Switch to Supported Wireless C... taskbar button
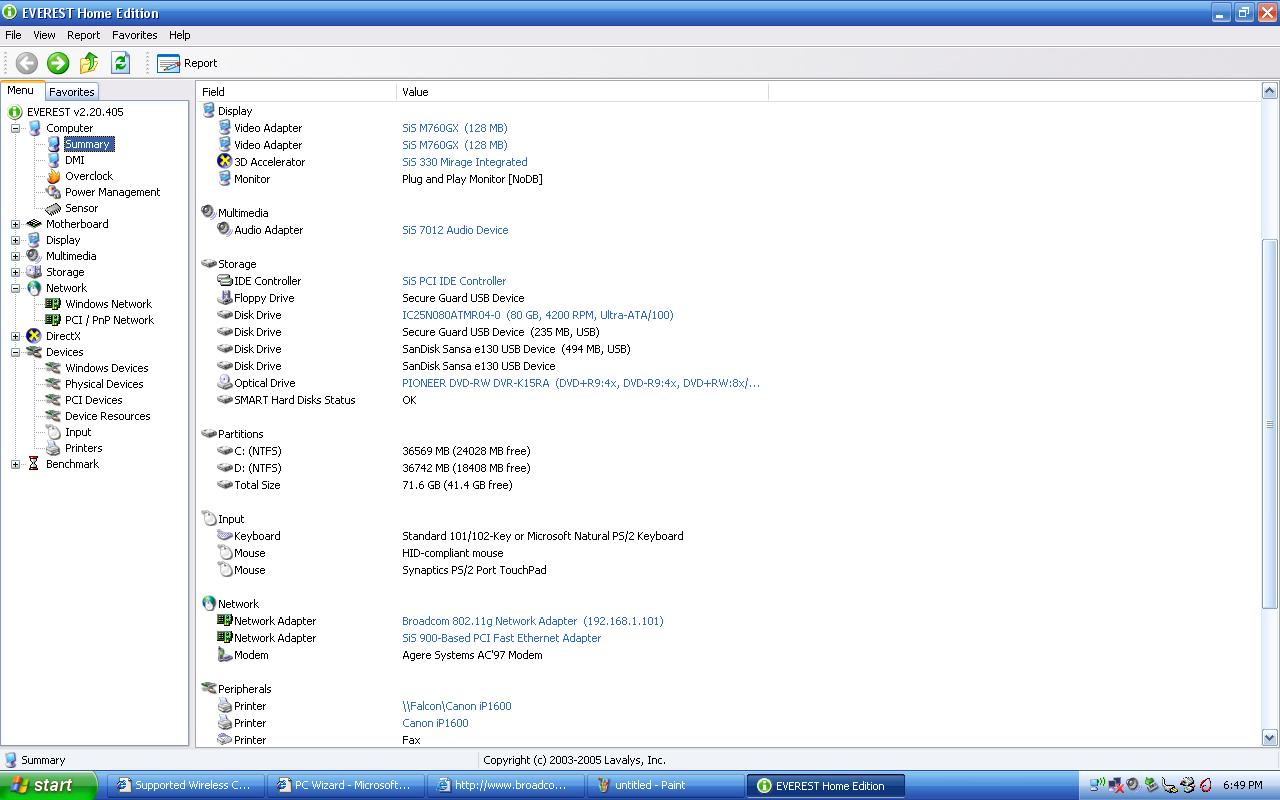 (x=187, y=786)
